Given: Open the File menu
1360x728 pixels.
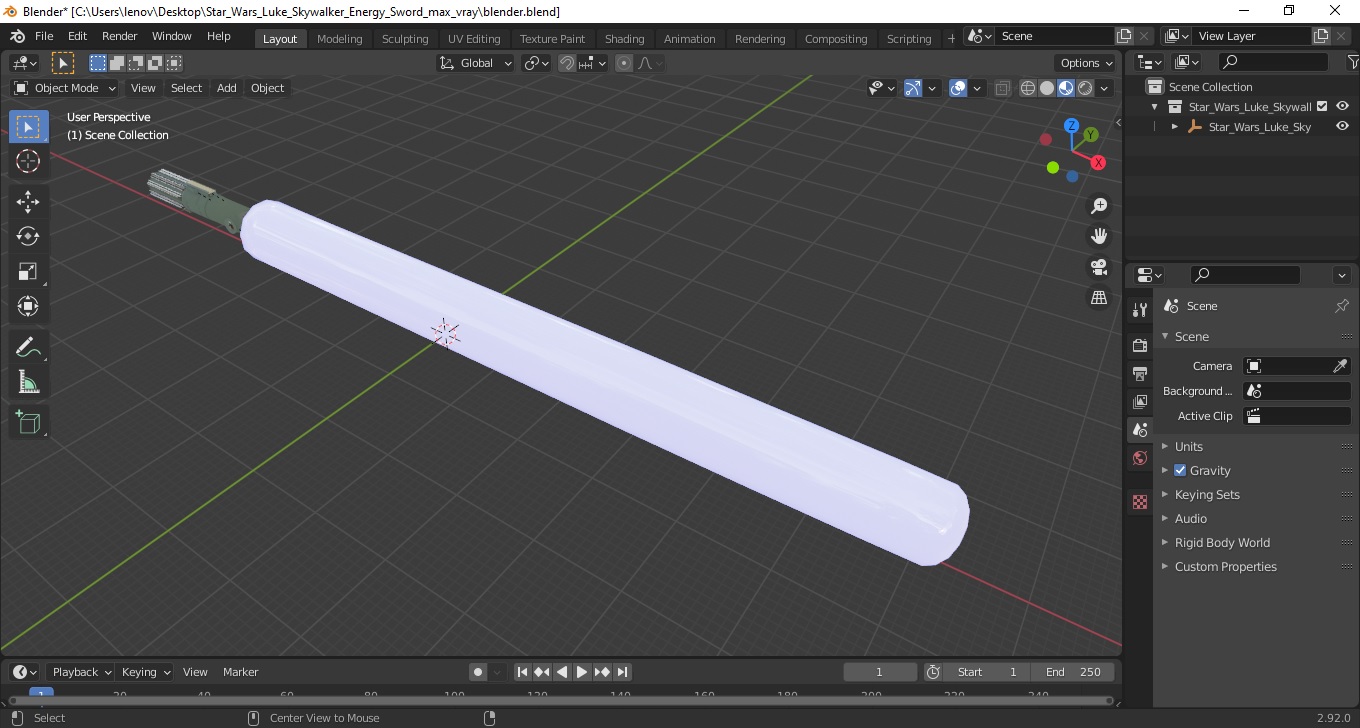Looking at the screenshot, I should tap(44, 36).
